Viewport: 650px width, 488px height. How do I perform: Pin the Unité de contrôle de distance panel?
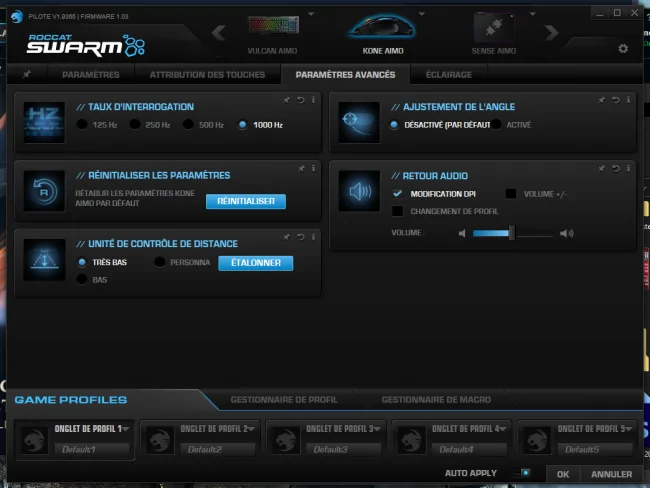click(x=286, y=237)
